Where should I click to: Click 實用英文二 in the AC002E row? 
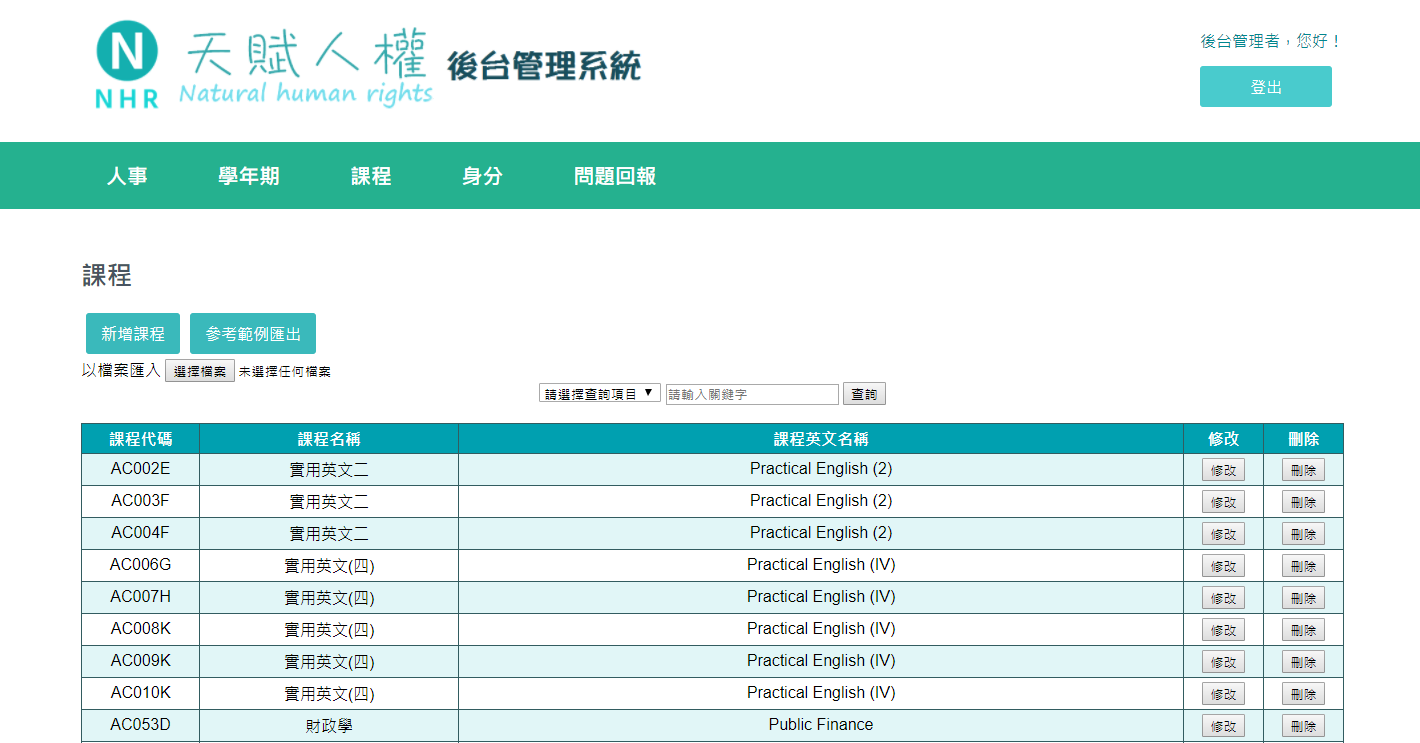329,470
